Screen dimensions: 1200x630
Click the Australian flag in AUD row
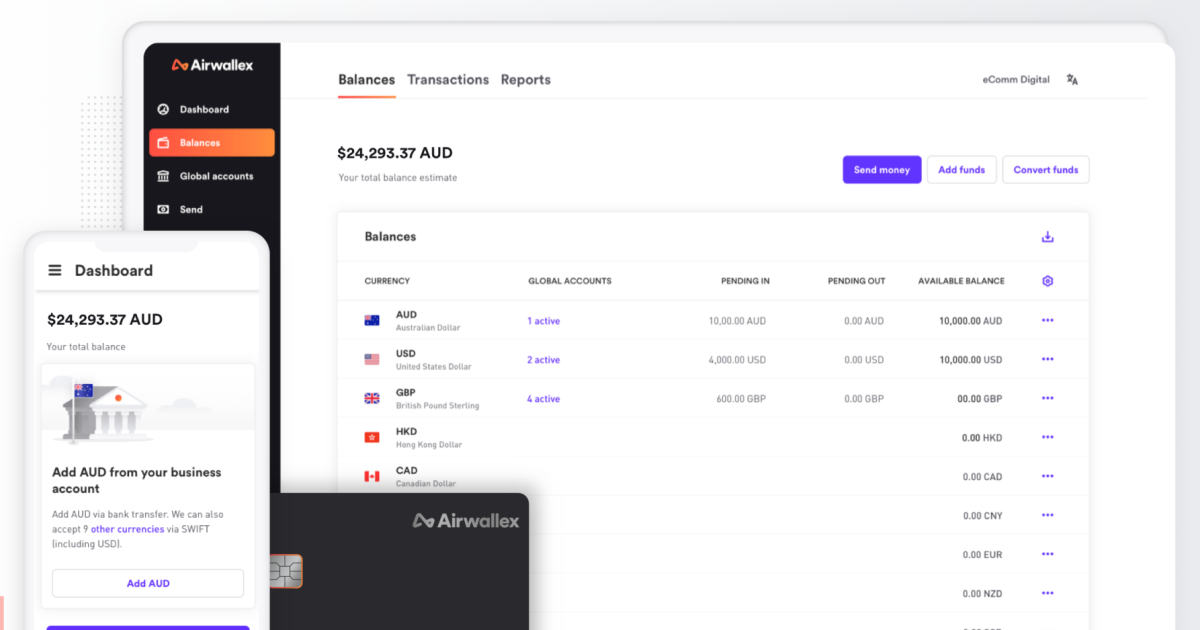[x=372, y=321]
